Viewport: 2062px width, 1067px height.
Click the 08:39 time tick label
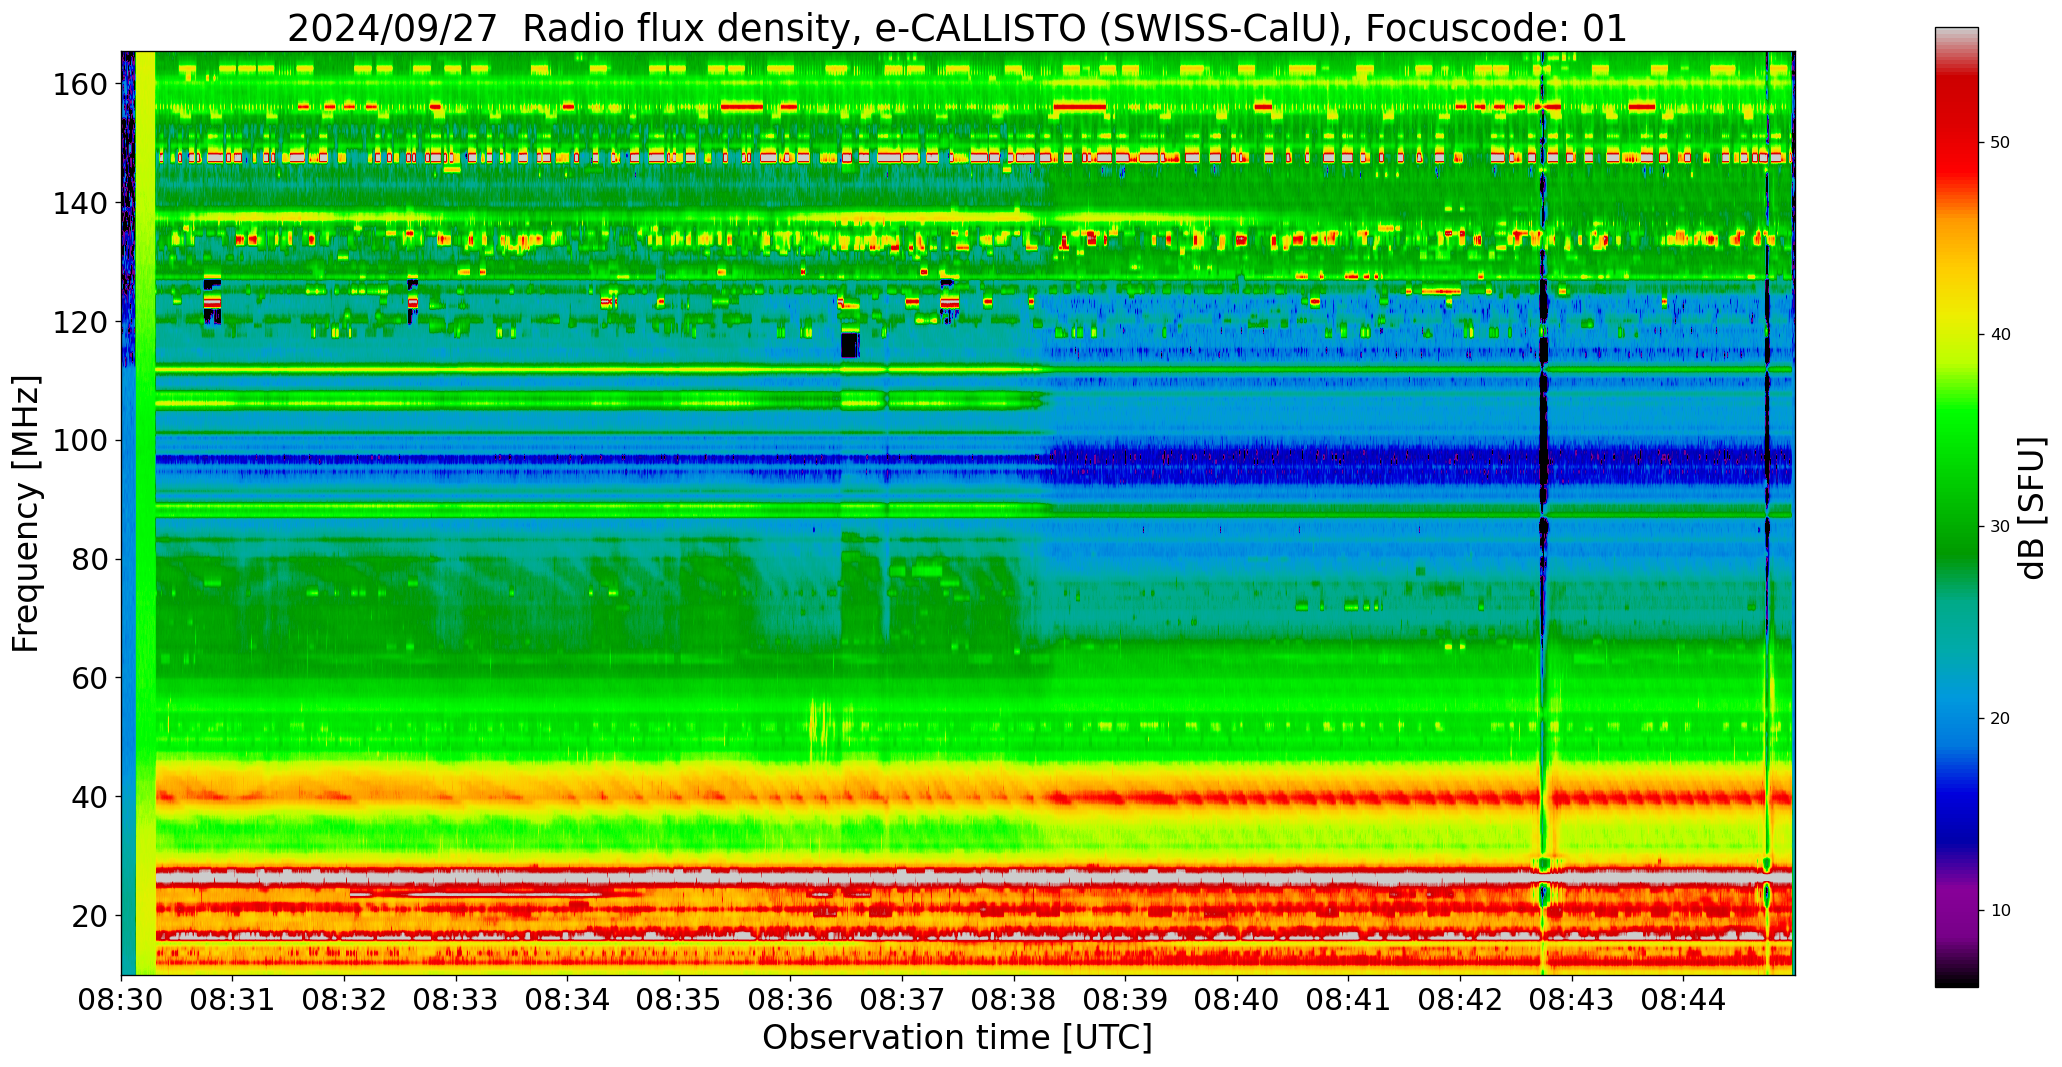[1125, 999]
